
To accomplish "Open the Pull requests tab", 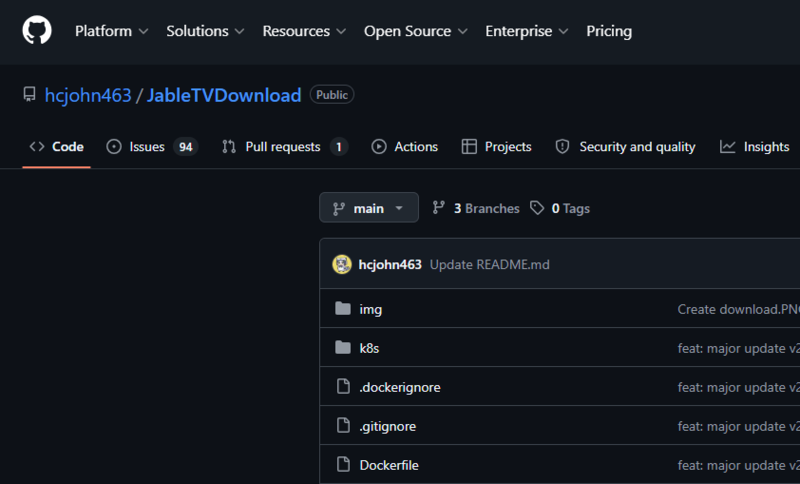I will (285, 147).
